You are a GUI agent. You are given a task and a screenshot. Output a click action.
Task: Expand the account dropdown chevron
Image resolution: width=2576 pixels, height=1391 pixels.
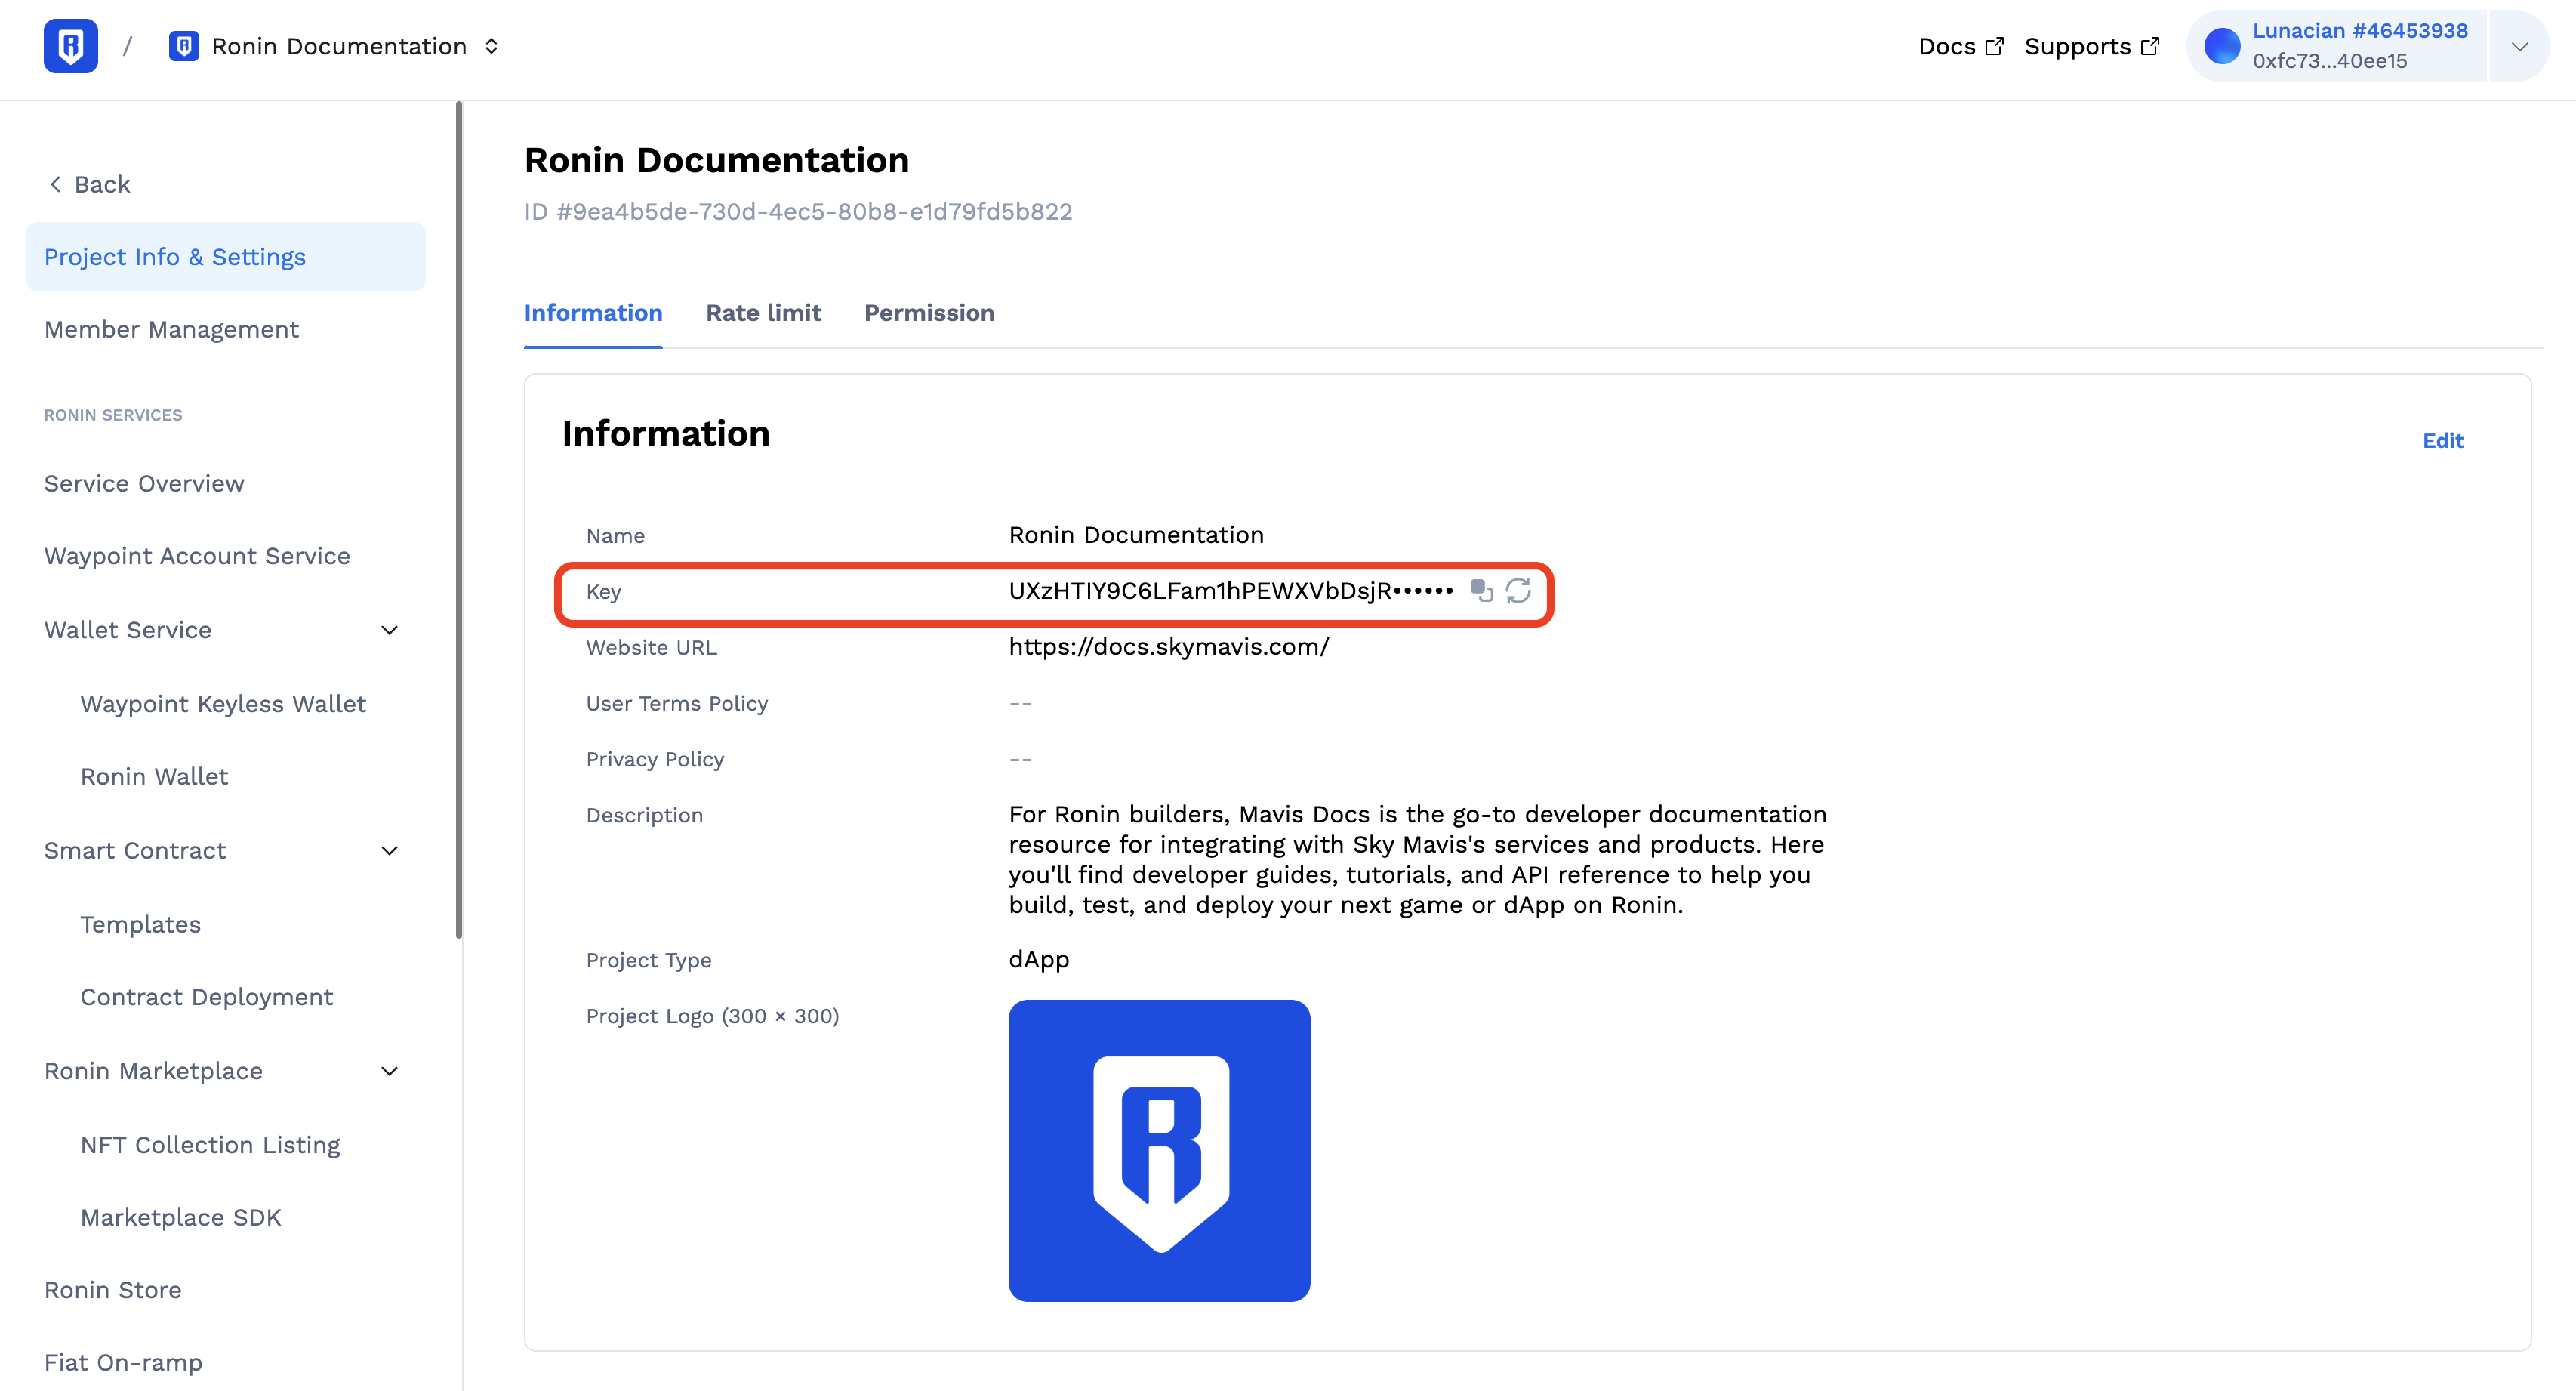click(x=2519, y=46)
